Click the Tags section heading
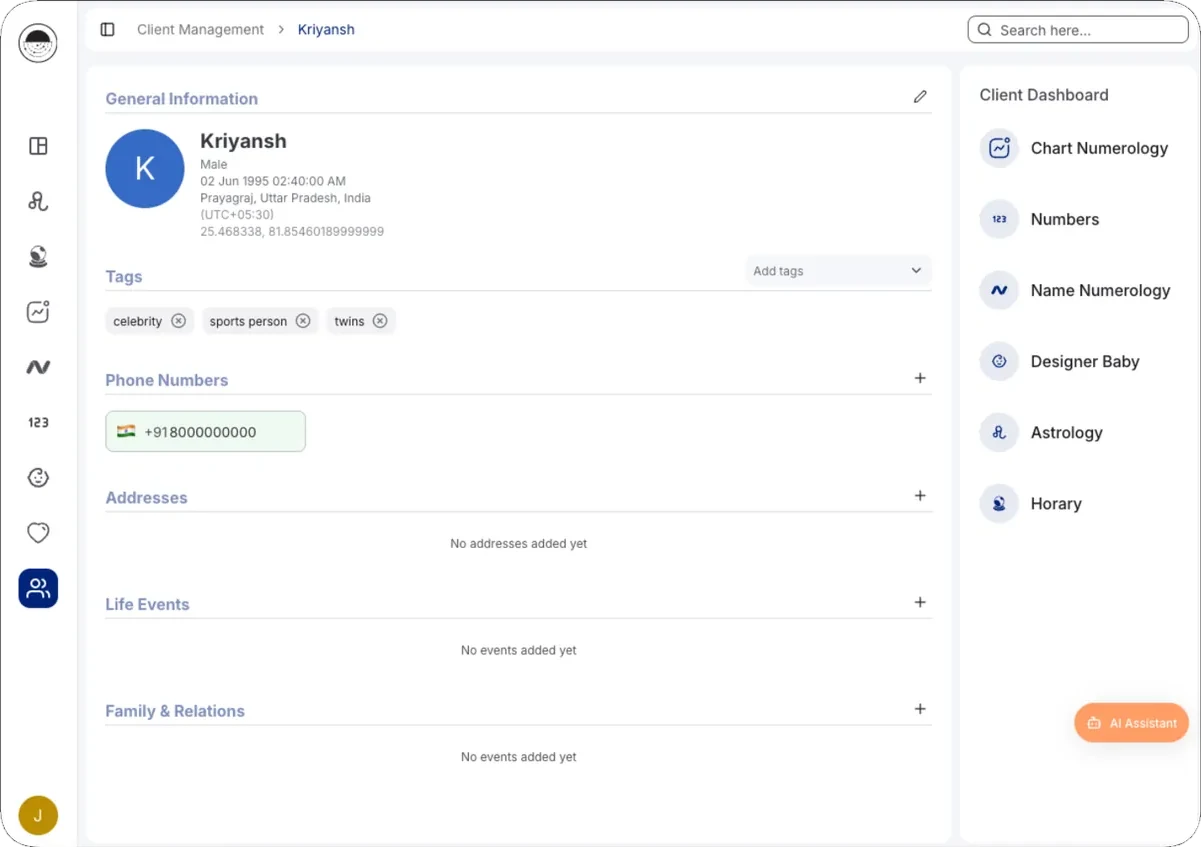 point(124,277)
